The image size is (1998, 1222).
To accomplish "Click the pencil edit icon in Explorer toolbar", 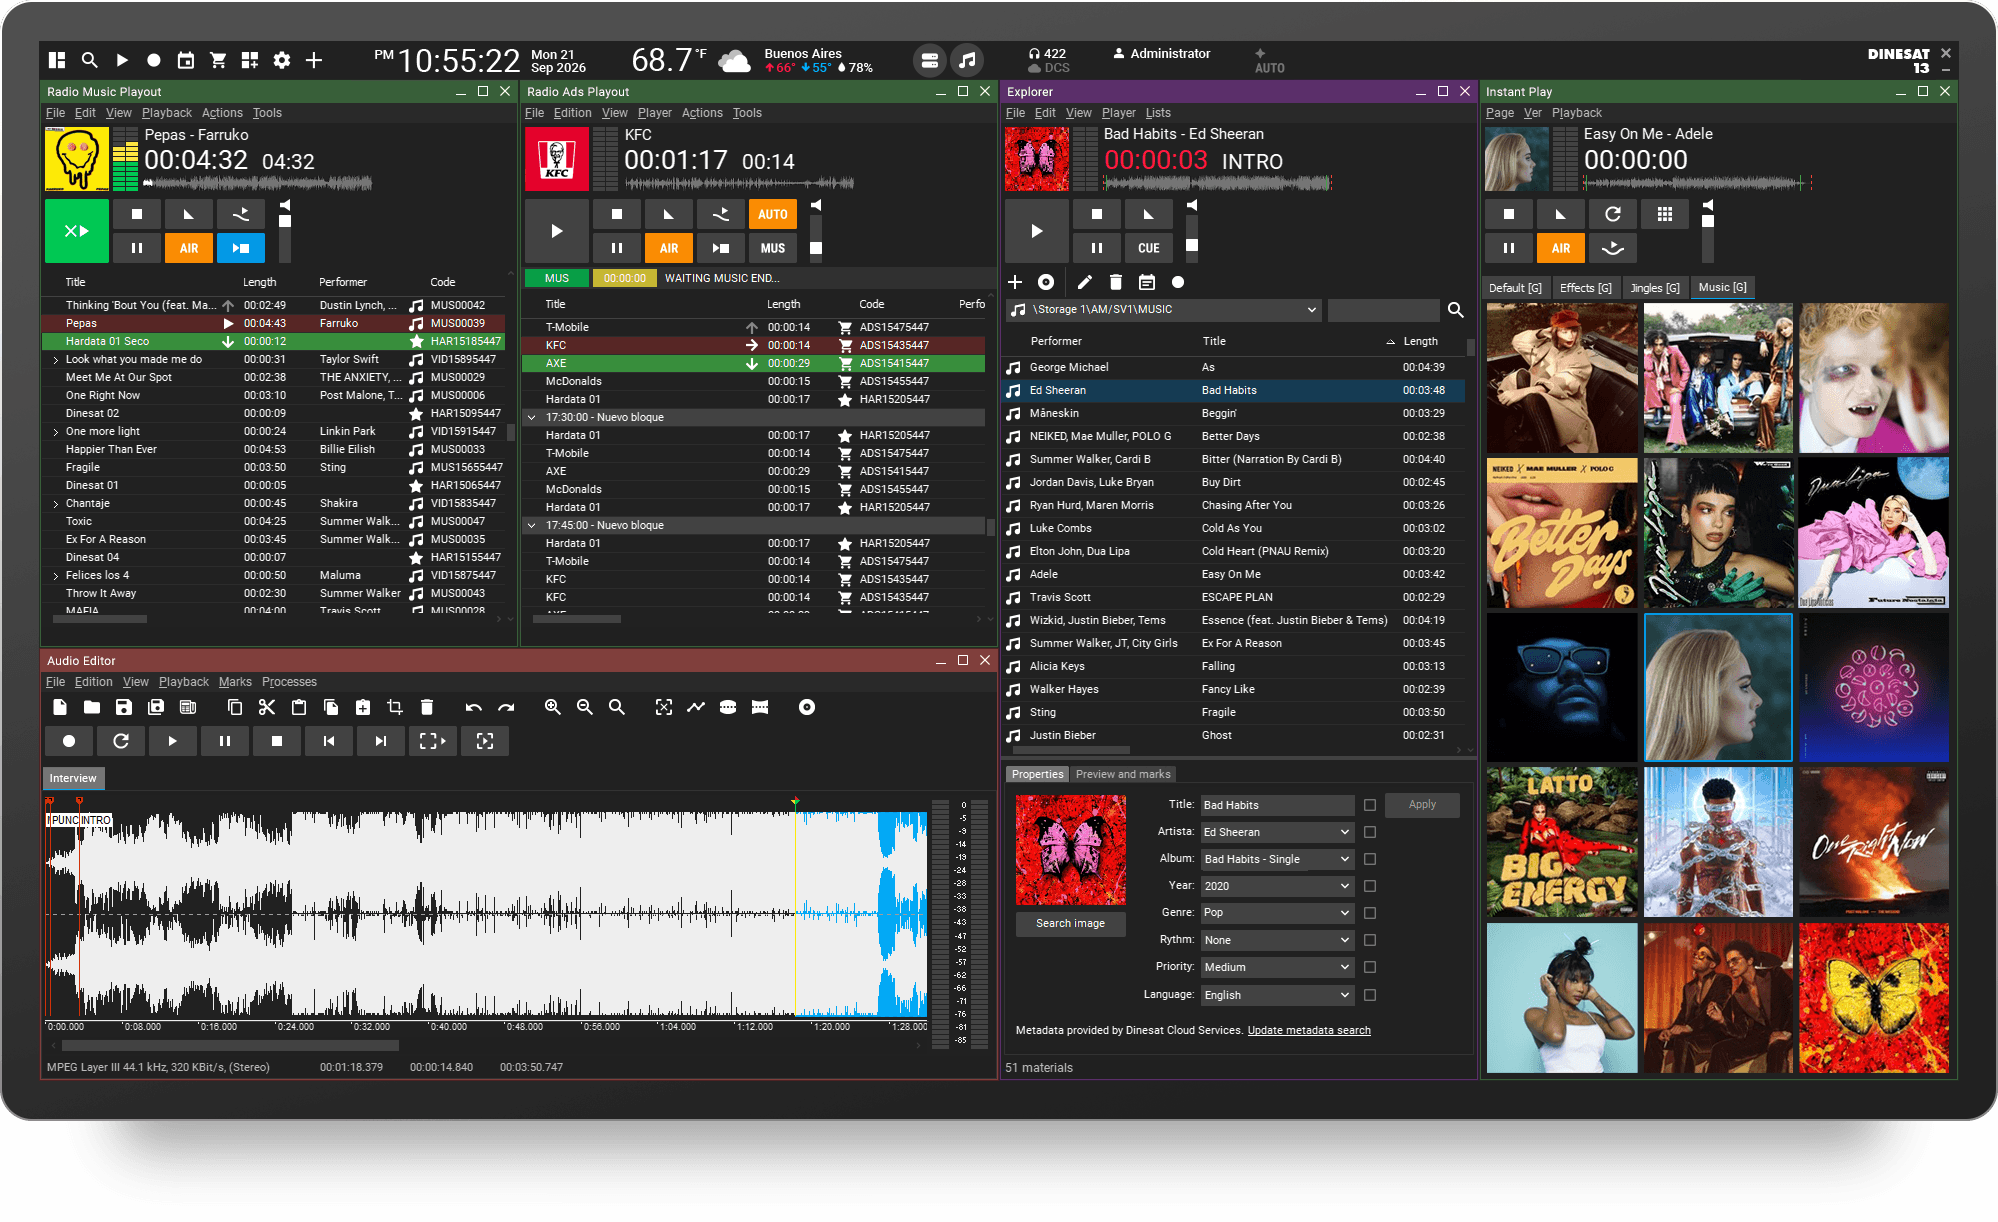I will 1084,282.
